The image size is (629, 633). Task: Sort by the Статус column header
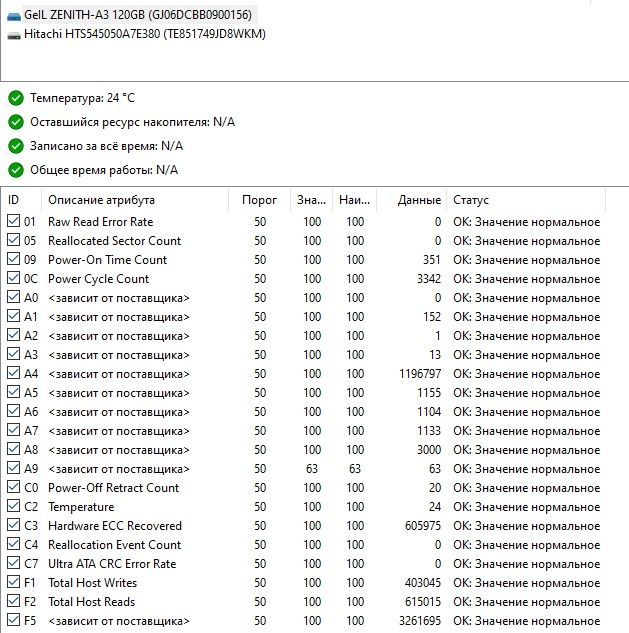[x=526, y=200]
